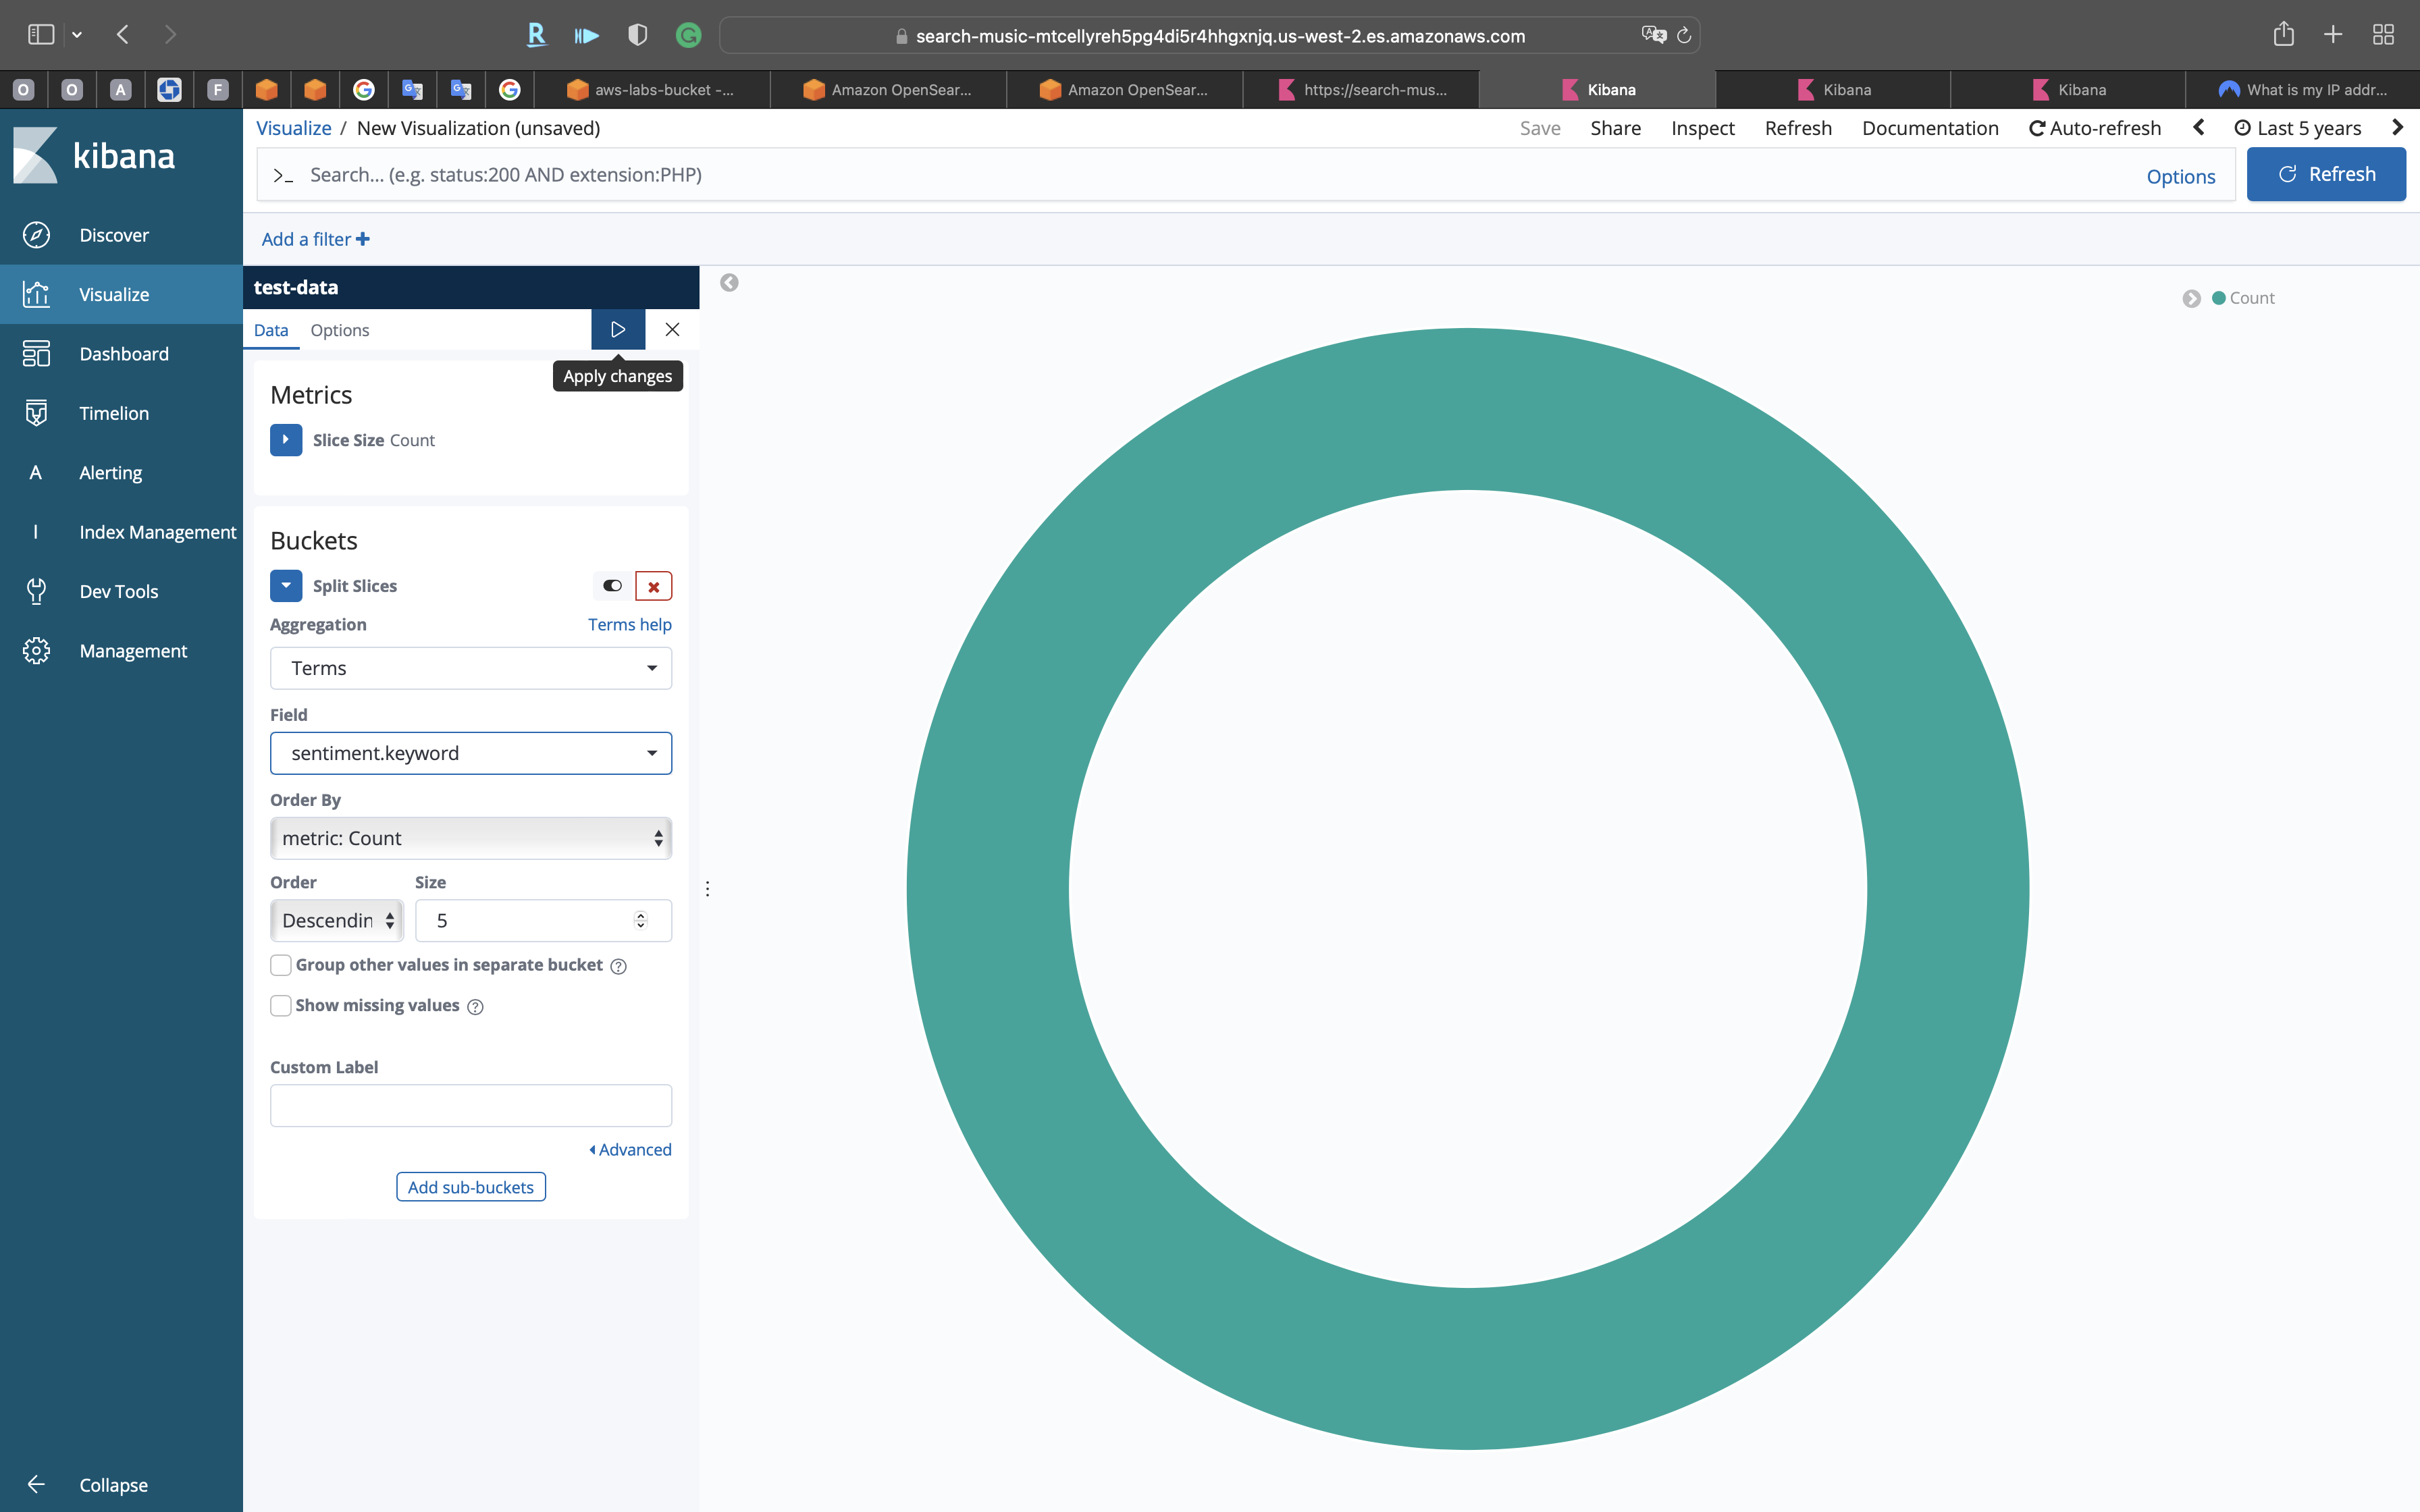This screenshot has height=1512, width=2420.
Task: Disable the Split Slices aggregation toggle
Action: [612, 586]
